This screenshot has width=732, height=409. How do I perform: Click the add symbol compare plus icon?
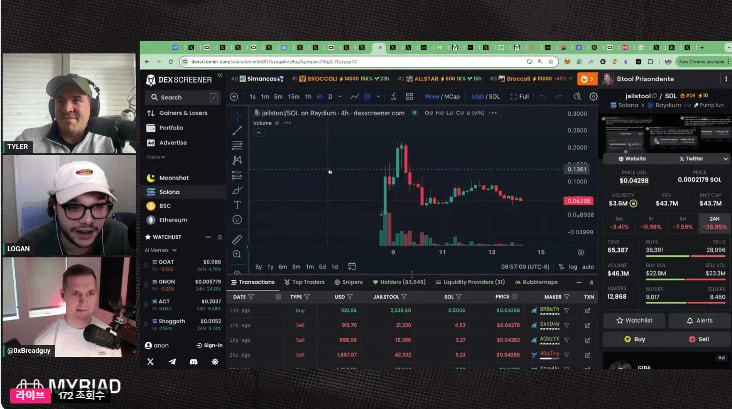click(234, 97)
